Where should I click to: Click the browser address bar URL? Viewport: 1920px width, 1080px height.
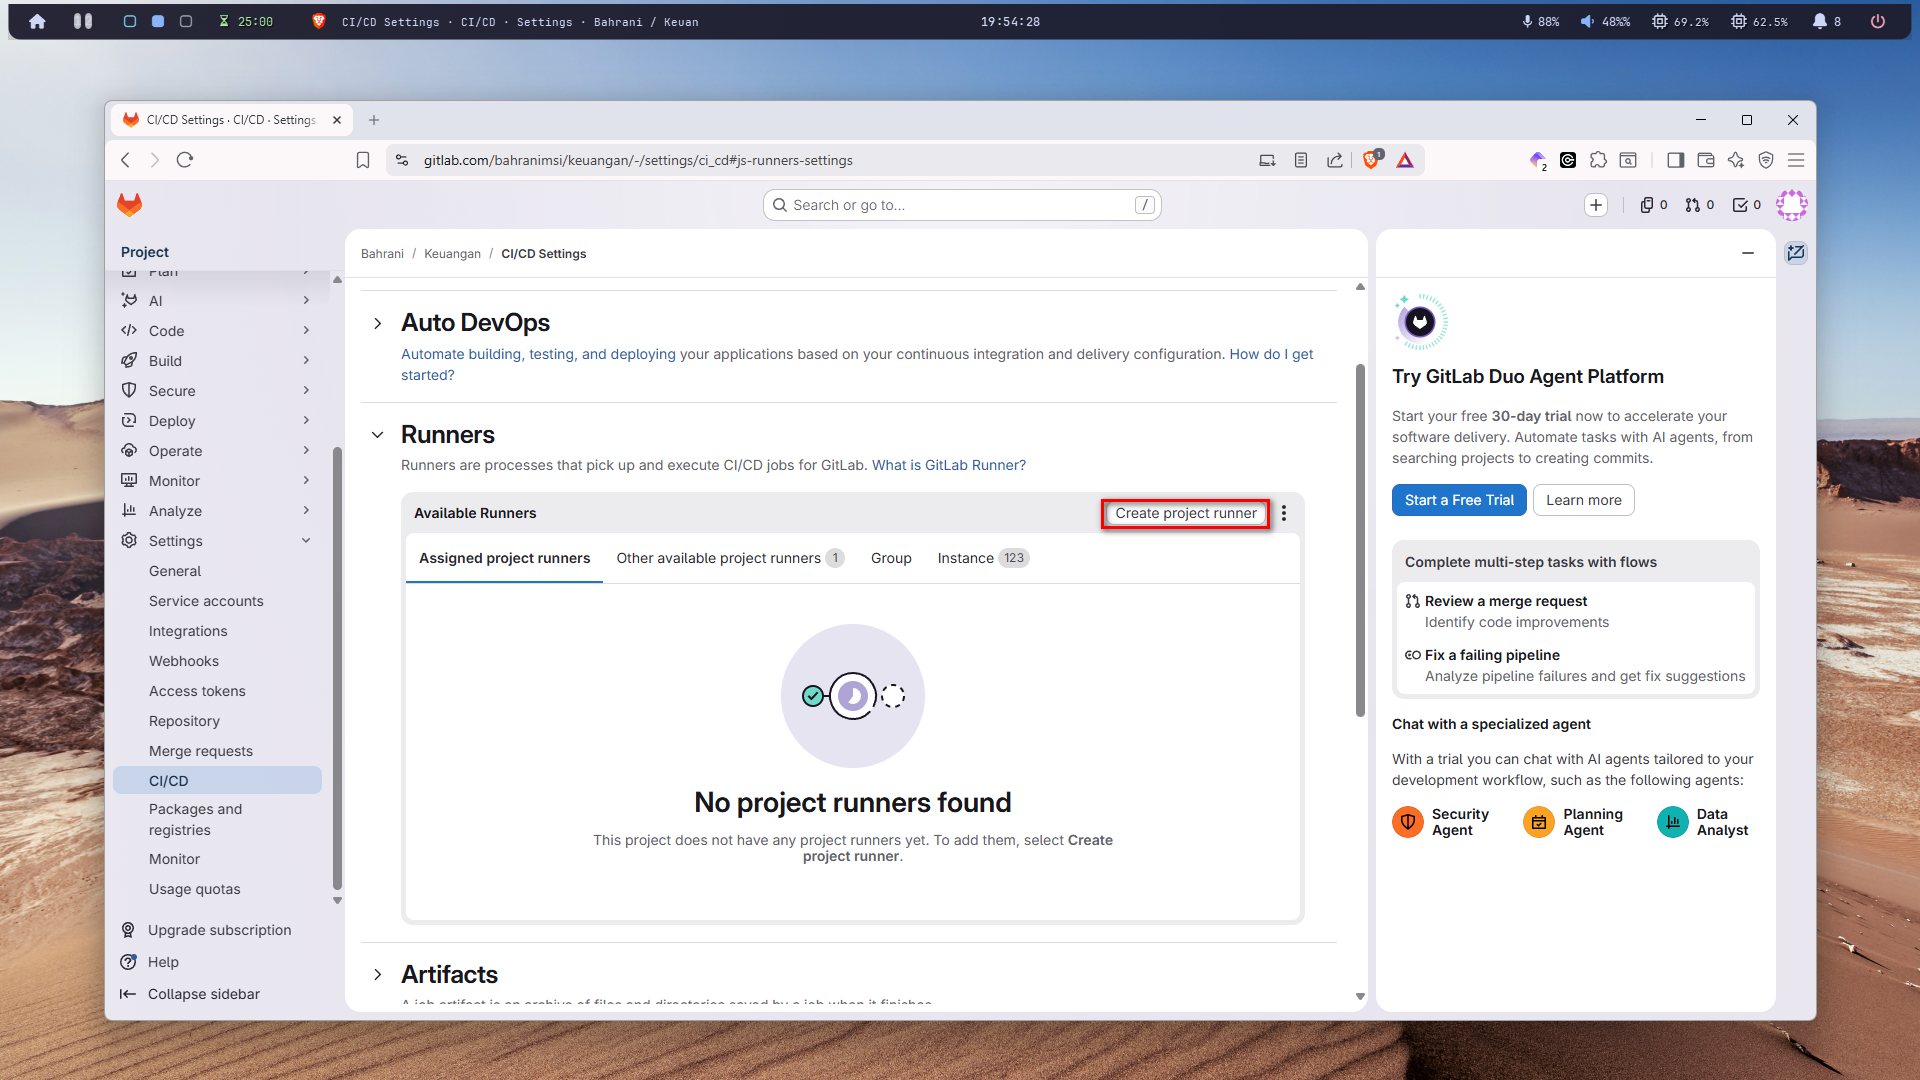(x=638, y=160)
